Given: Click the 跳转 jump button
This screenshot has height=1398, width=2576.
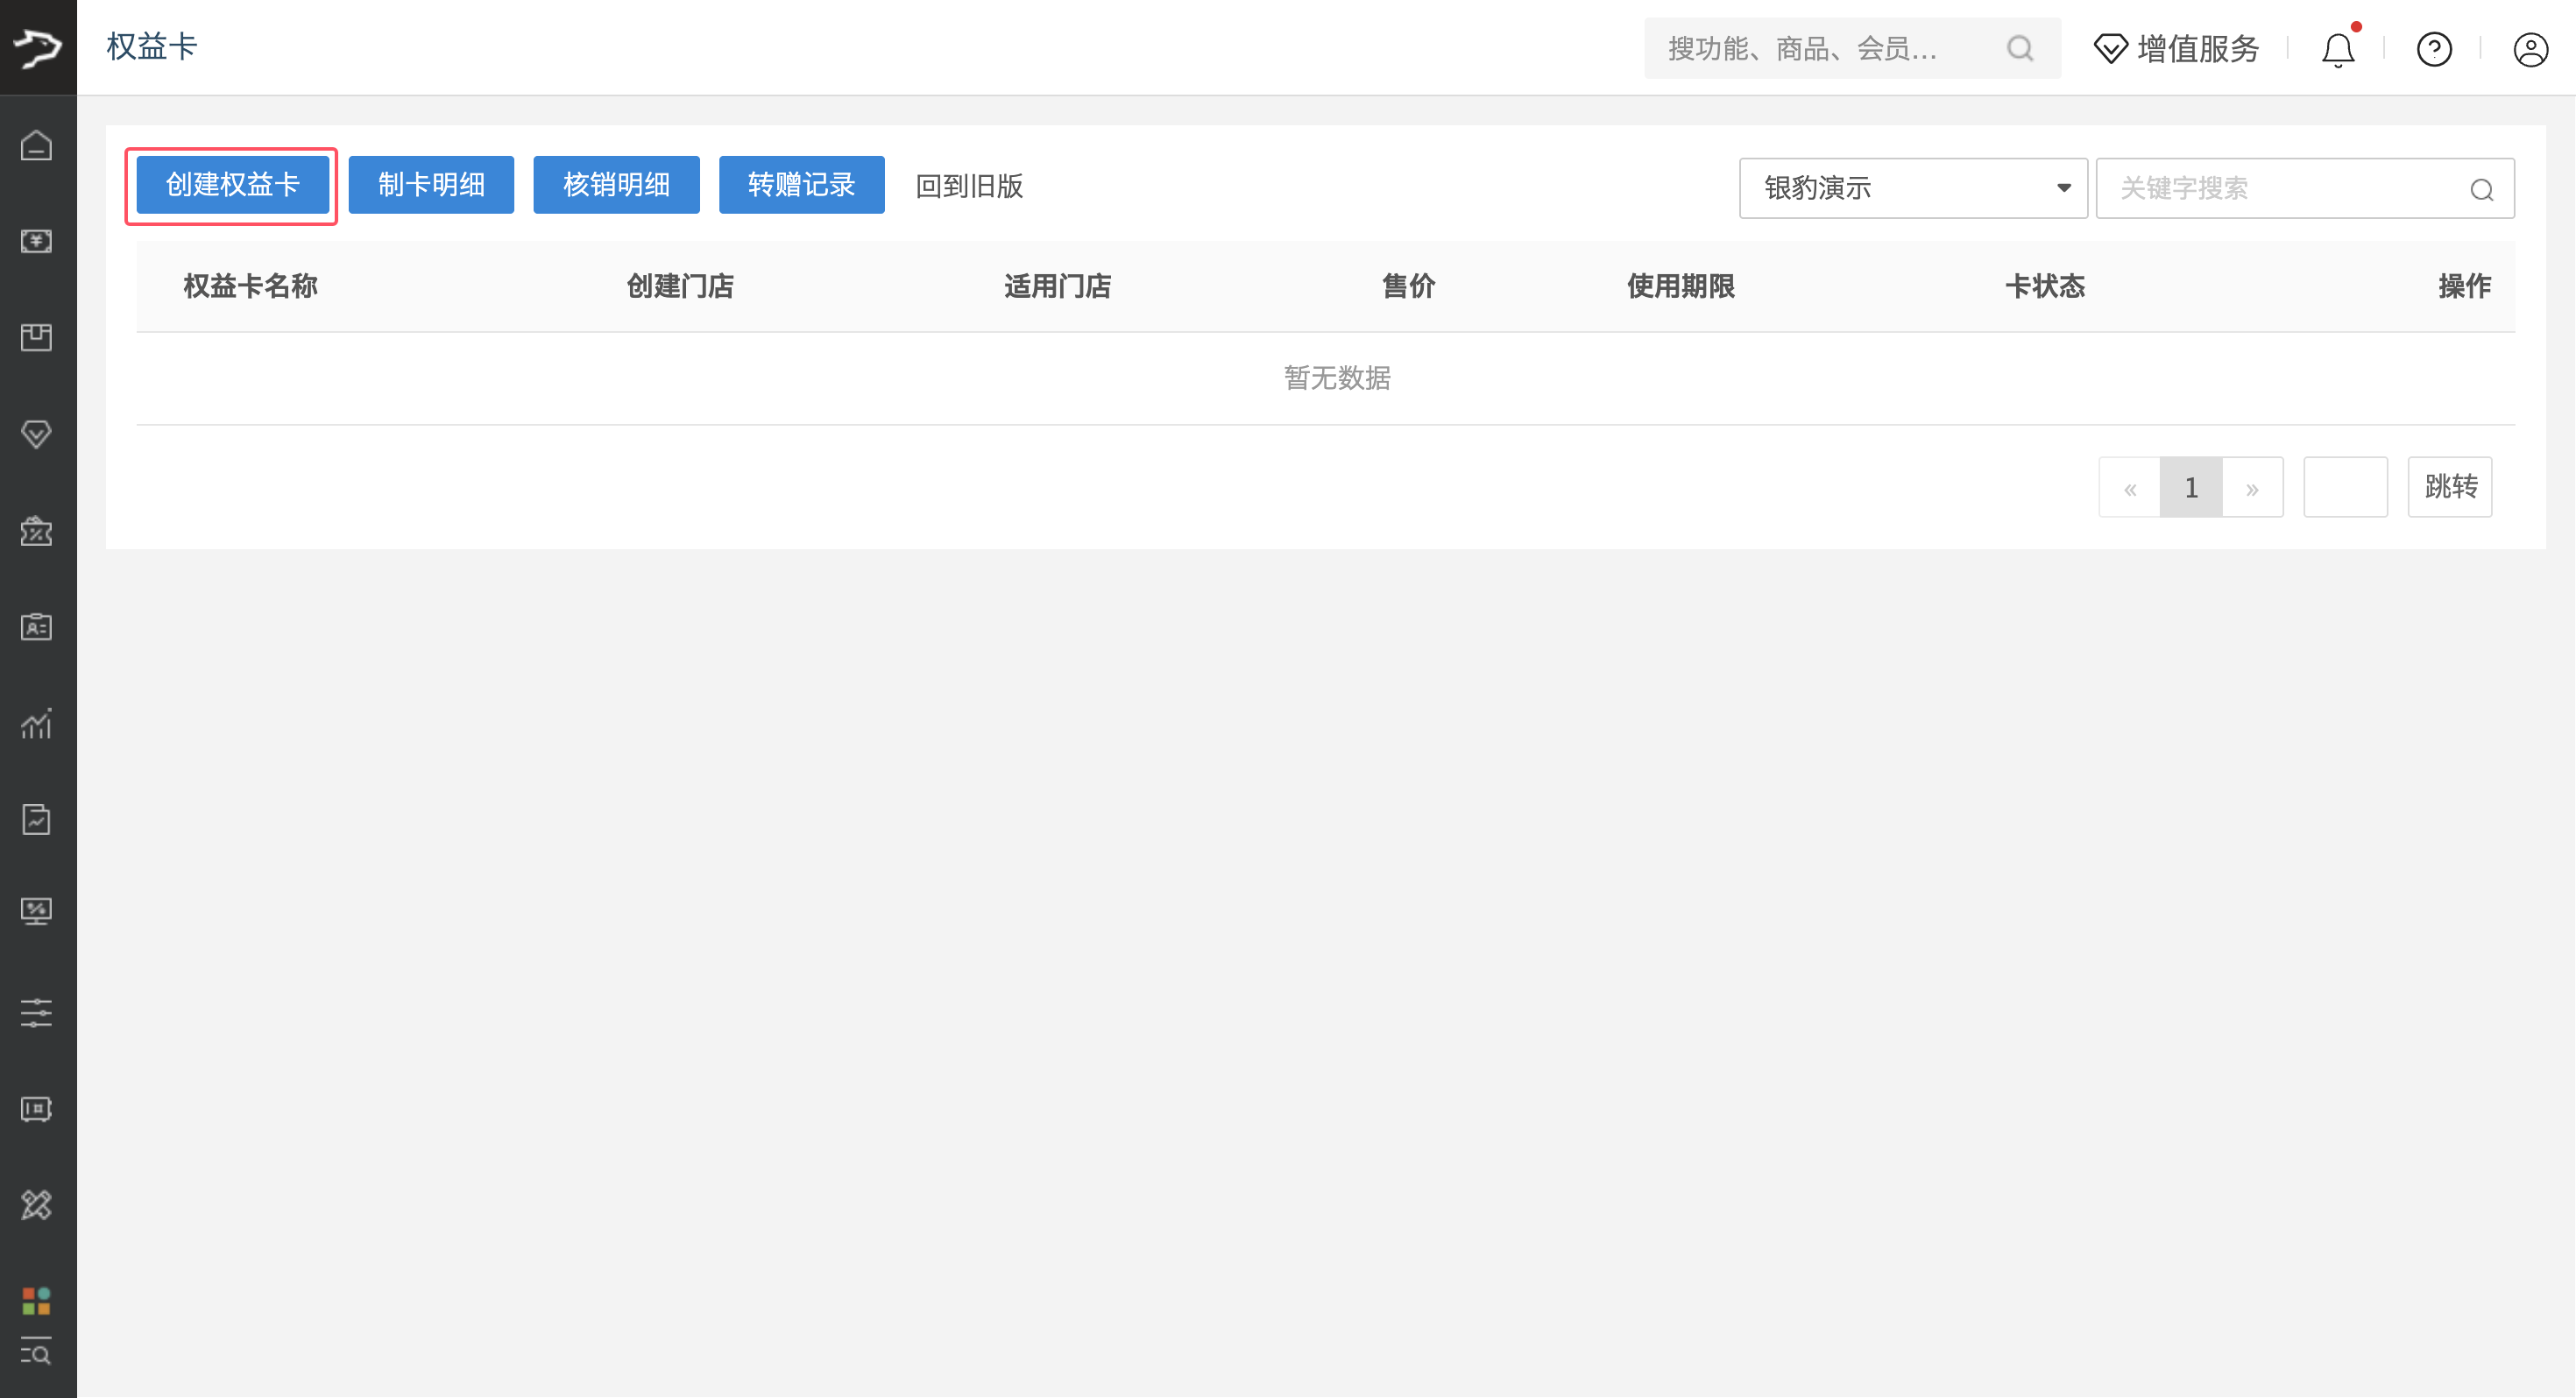Looking at the screenshot, I should point(2450,487).
